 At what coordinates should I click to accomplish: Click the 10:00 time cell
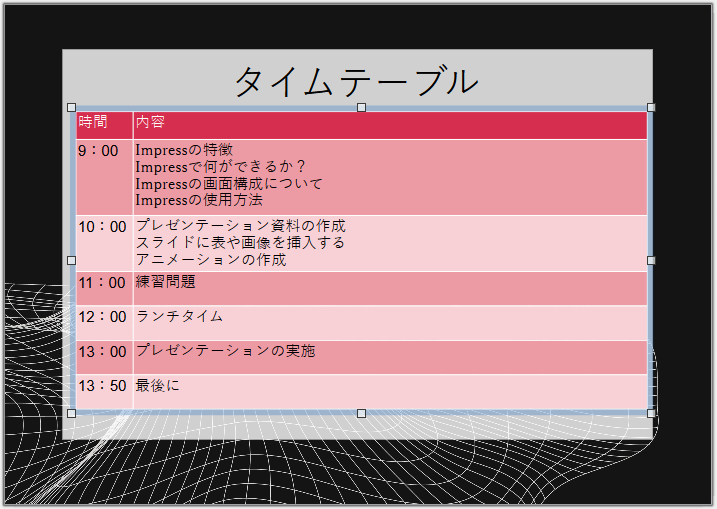(104, 243)
